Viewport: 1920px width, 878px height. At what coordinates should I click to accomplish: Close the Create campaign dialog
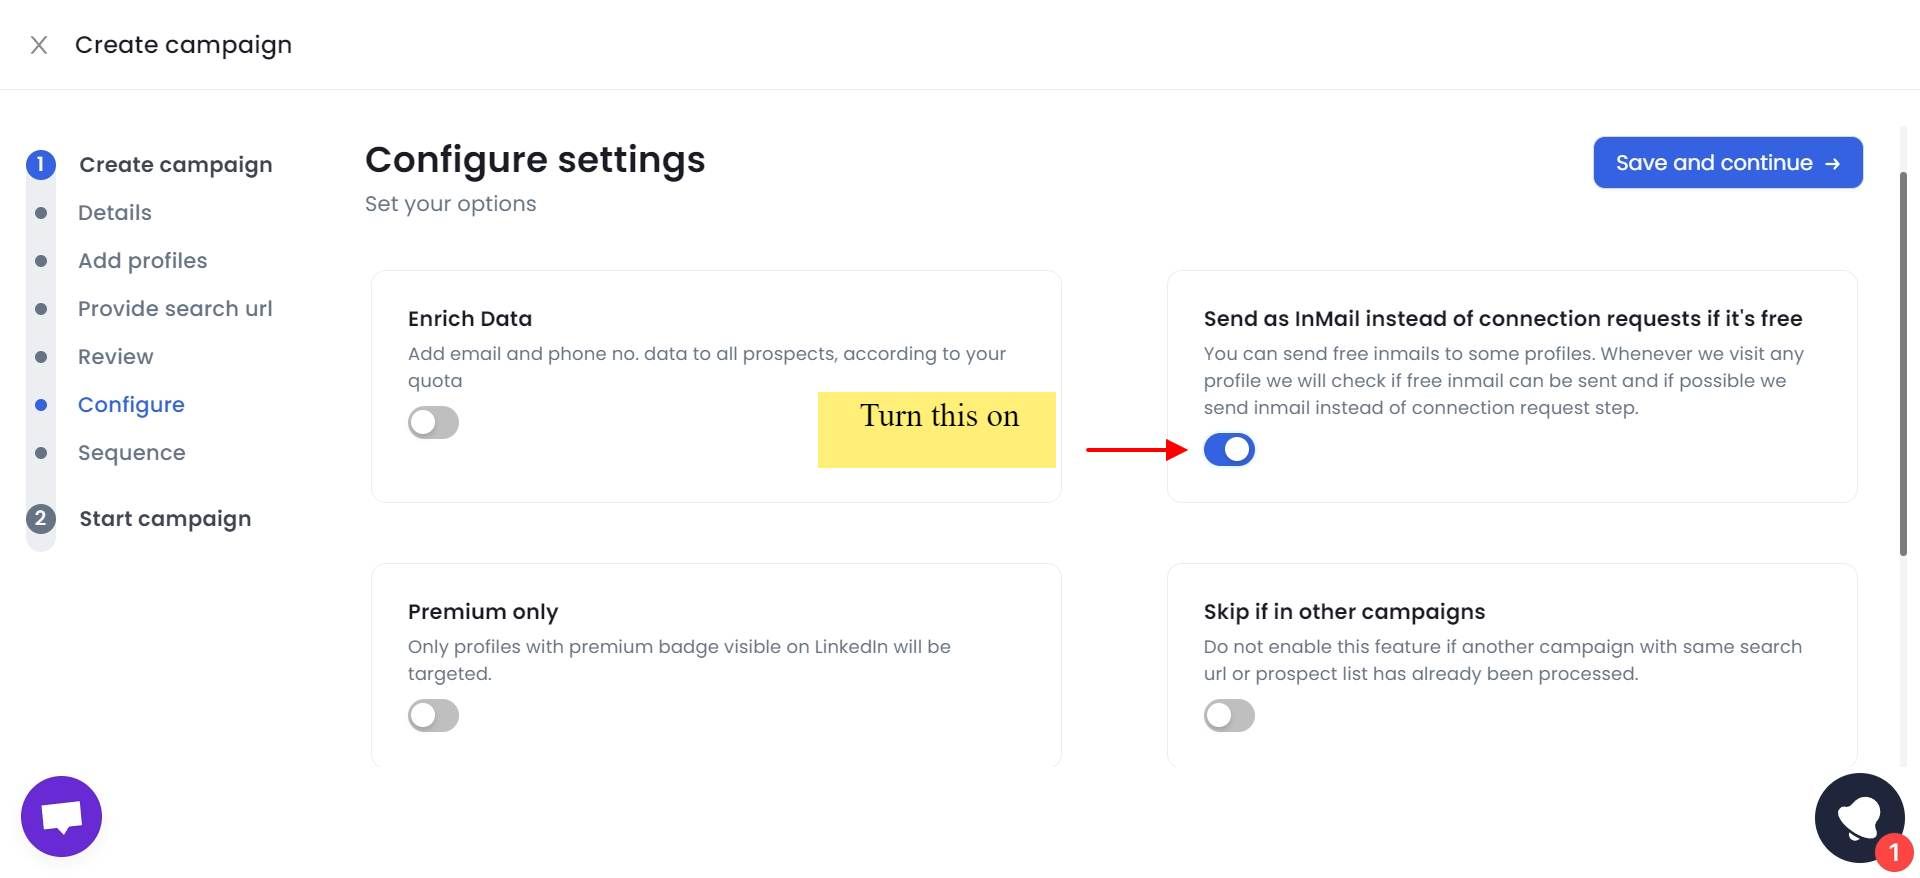pos(38,44)
